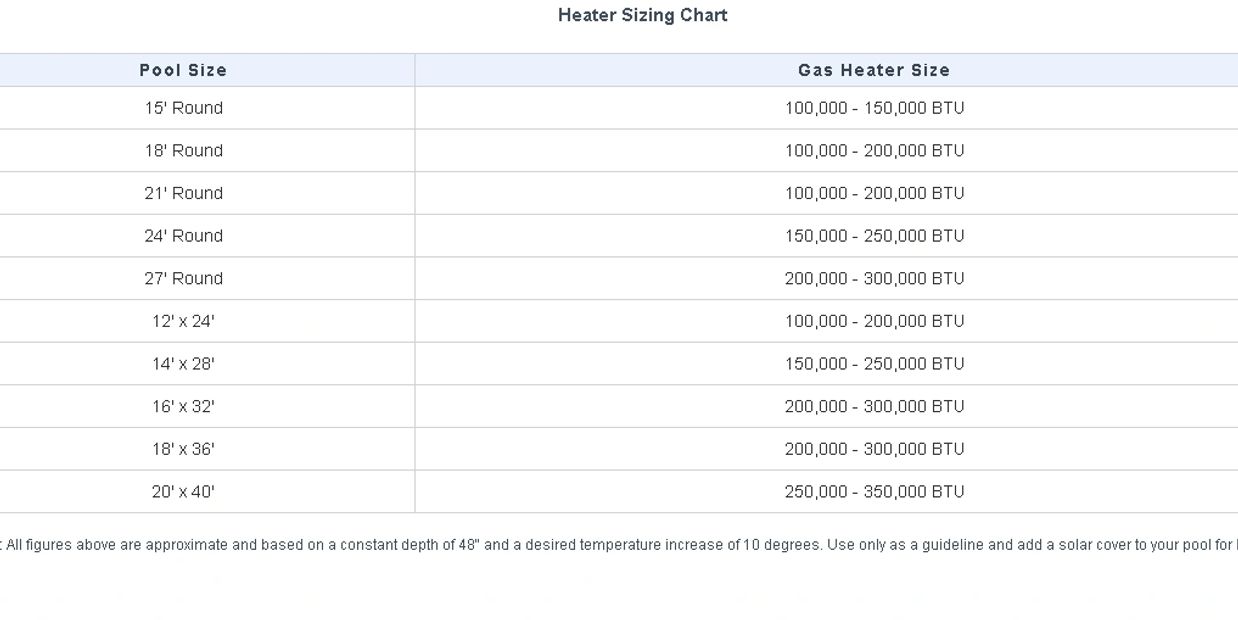This screenshot has height=620, width=1238.
Task: Click heater size for the 14' x 28' pool
Action: click(874, 364)
